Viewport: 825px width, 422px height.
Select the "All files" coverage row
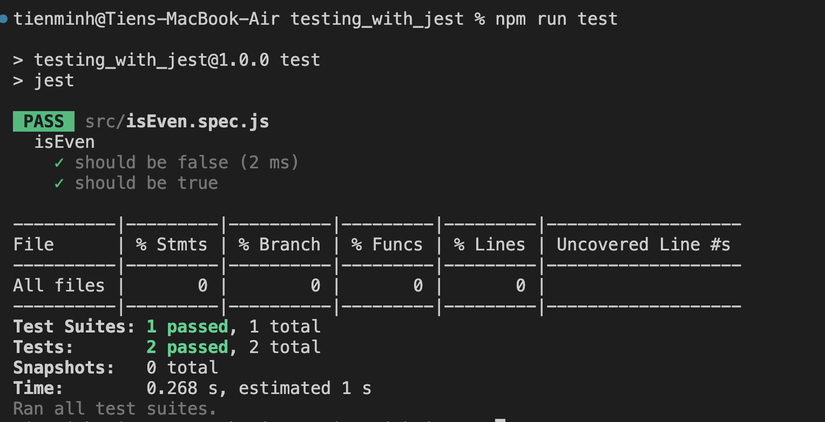point(58,285)
